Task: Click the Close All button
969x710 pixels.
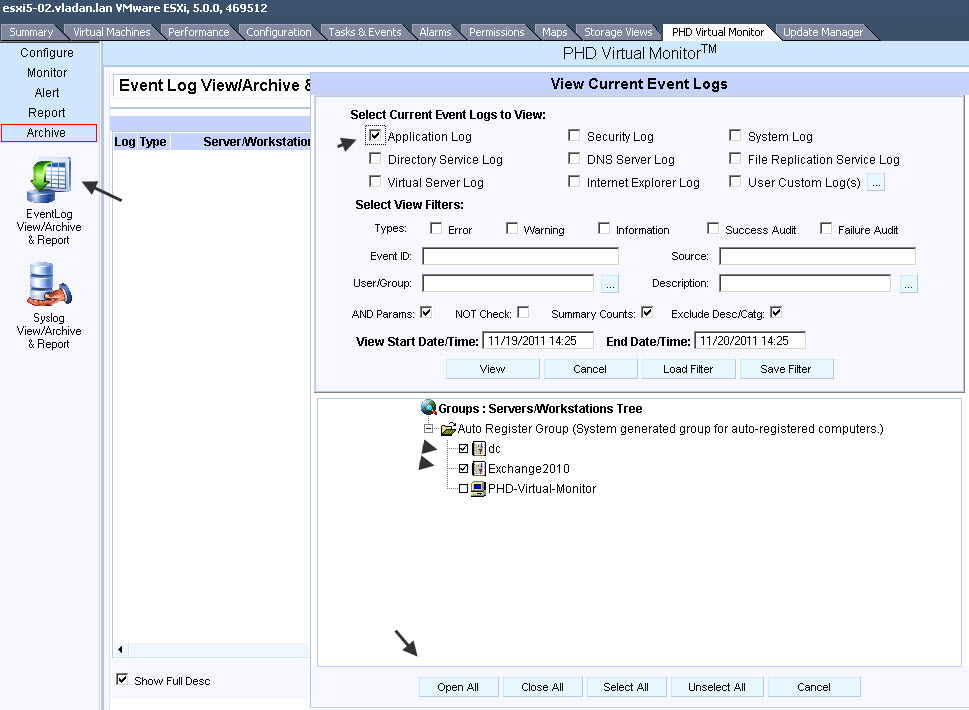Action: (543, 687)
